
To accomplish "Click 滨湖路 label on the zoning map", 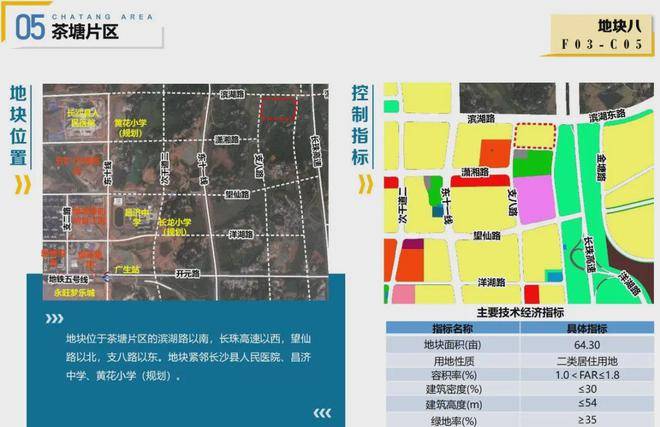I will coord(481,119).
